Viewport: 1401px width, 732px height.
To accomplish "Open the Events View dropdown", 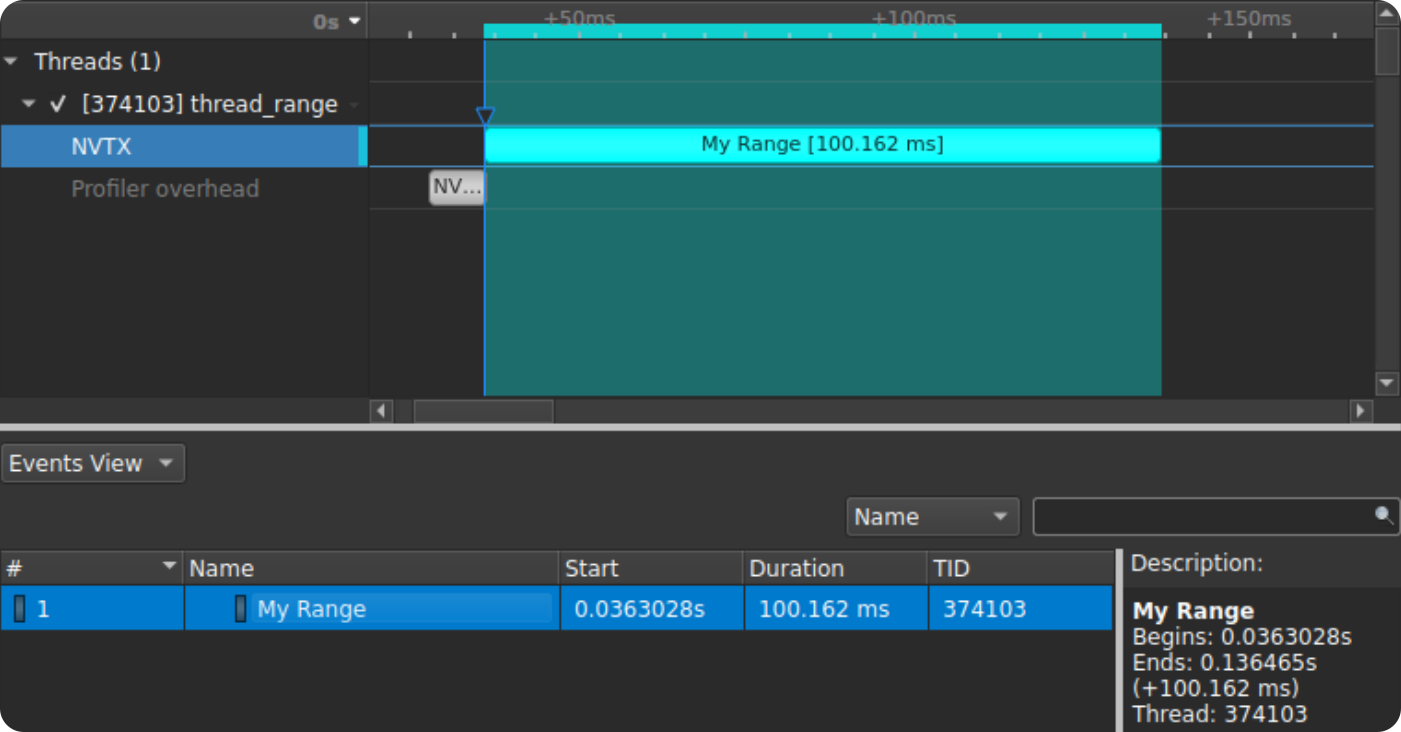I will (x=92, y=464).
